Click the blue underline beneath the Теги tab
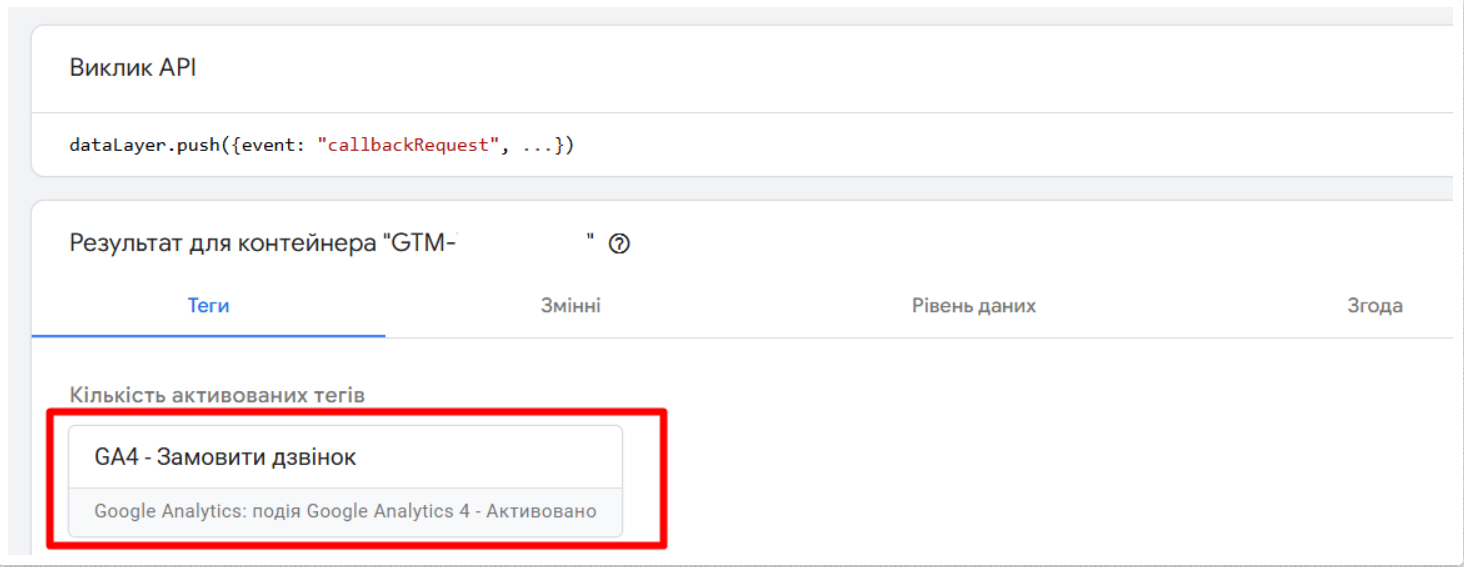The width and height of the screenshot is (1464, 567). coord(208,336)
